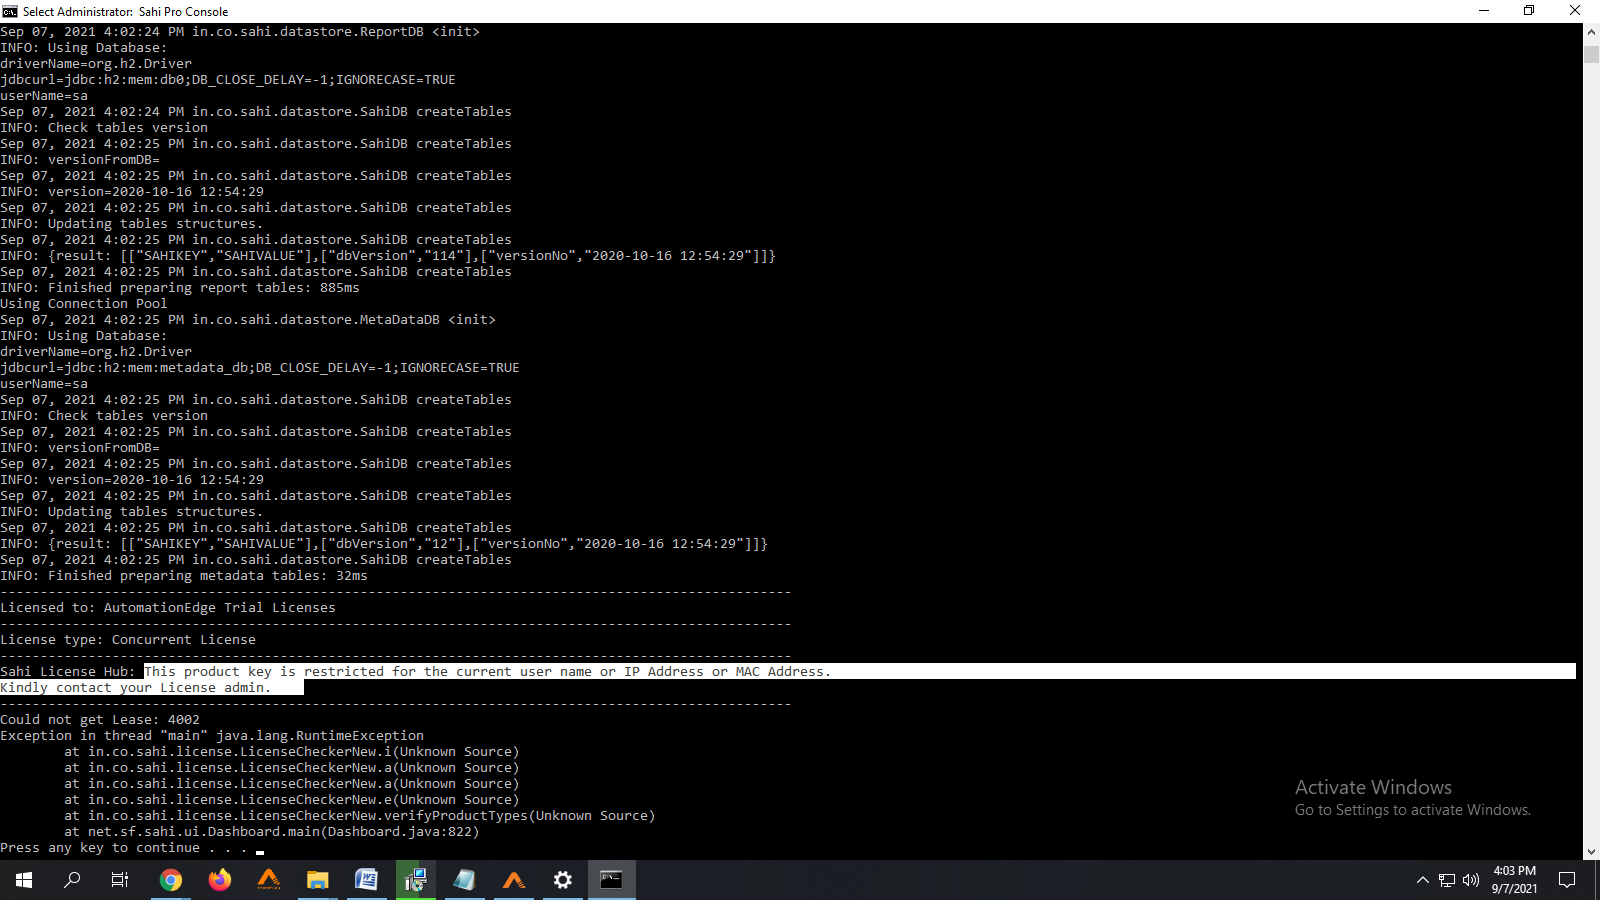Click the result line containing dbVersion "12"

[384, 544]
